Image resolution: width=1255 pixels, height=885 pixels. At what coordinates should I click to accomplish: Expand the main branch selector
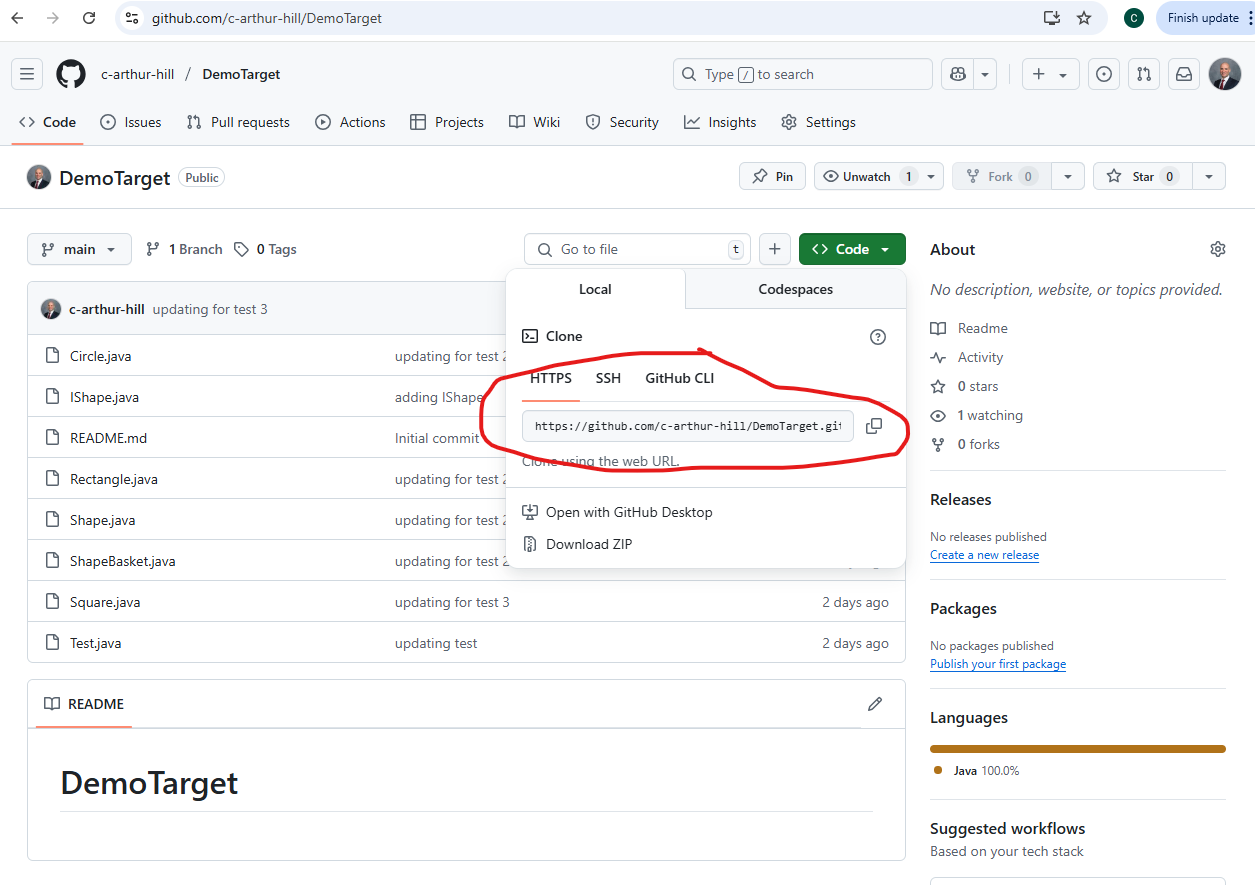pyautogui.click(x=79, y=249)
